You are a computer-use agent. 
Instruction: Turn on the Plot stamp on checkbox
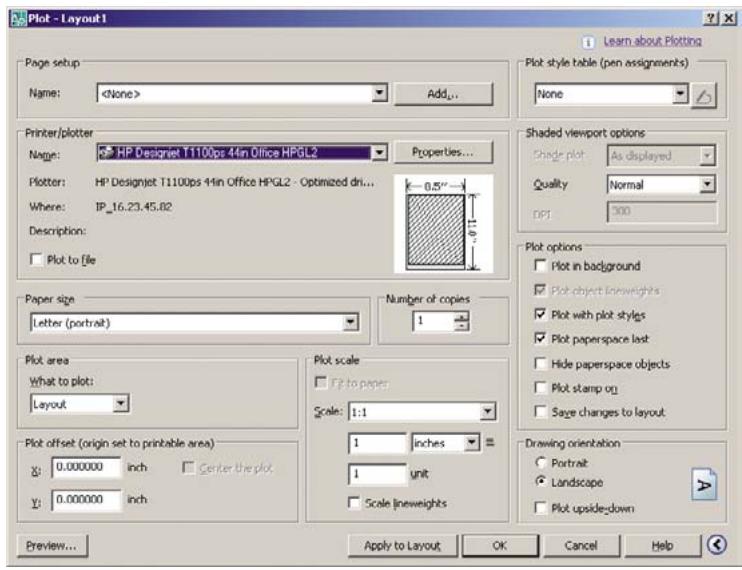(540, 388)
